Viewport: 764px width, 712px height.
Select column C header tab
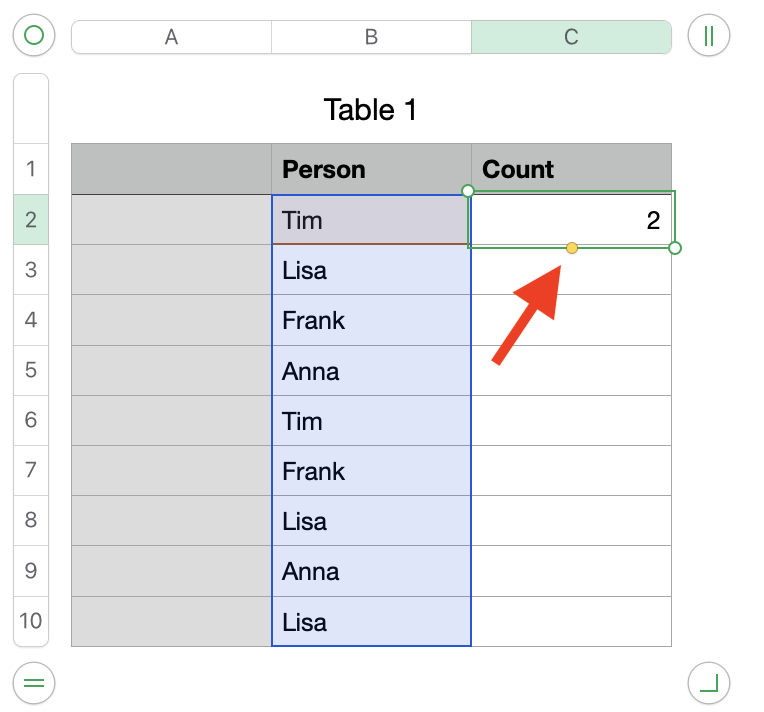[x=571, y=37]
